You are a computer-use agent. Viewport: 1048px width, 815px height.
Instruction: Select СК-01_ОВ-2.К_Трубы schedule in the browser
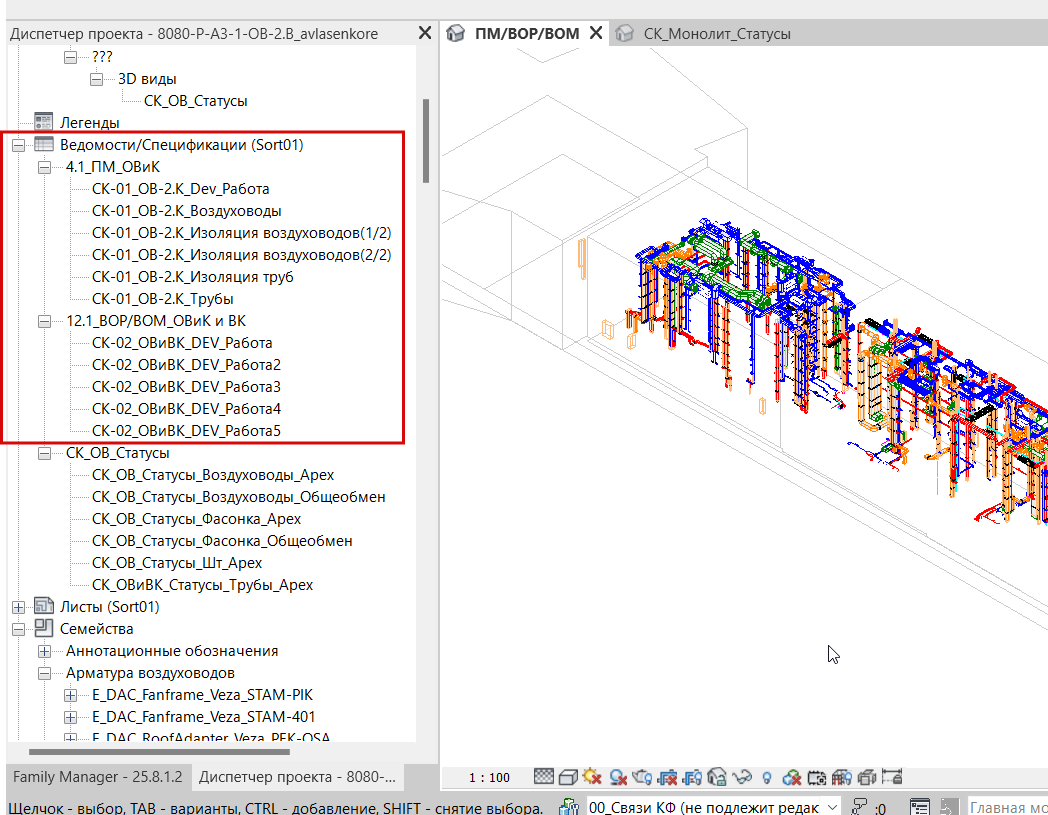tap(162, 299)
